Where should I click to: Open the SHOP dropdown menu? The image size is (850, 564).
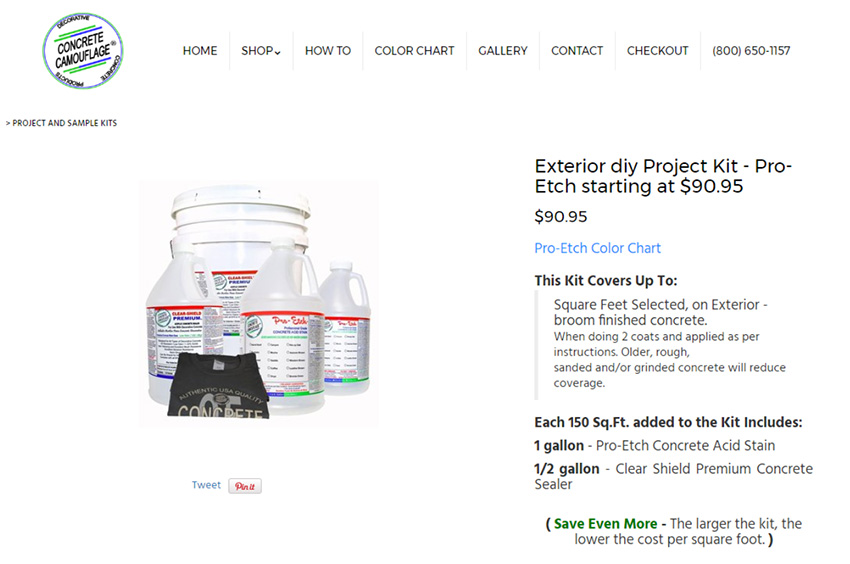point(261,50)
